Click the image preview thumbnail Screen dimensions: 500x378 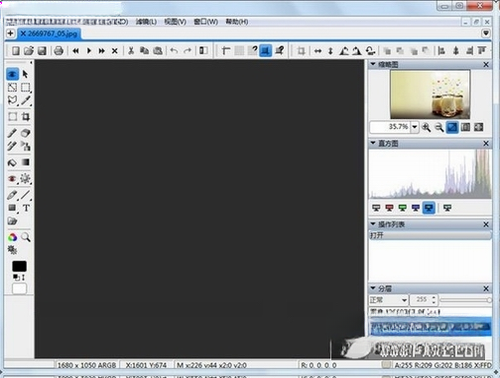point(430,94)
